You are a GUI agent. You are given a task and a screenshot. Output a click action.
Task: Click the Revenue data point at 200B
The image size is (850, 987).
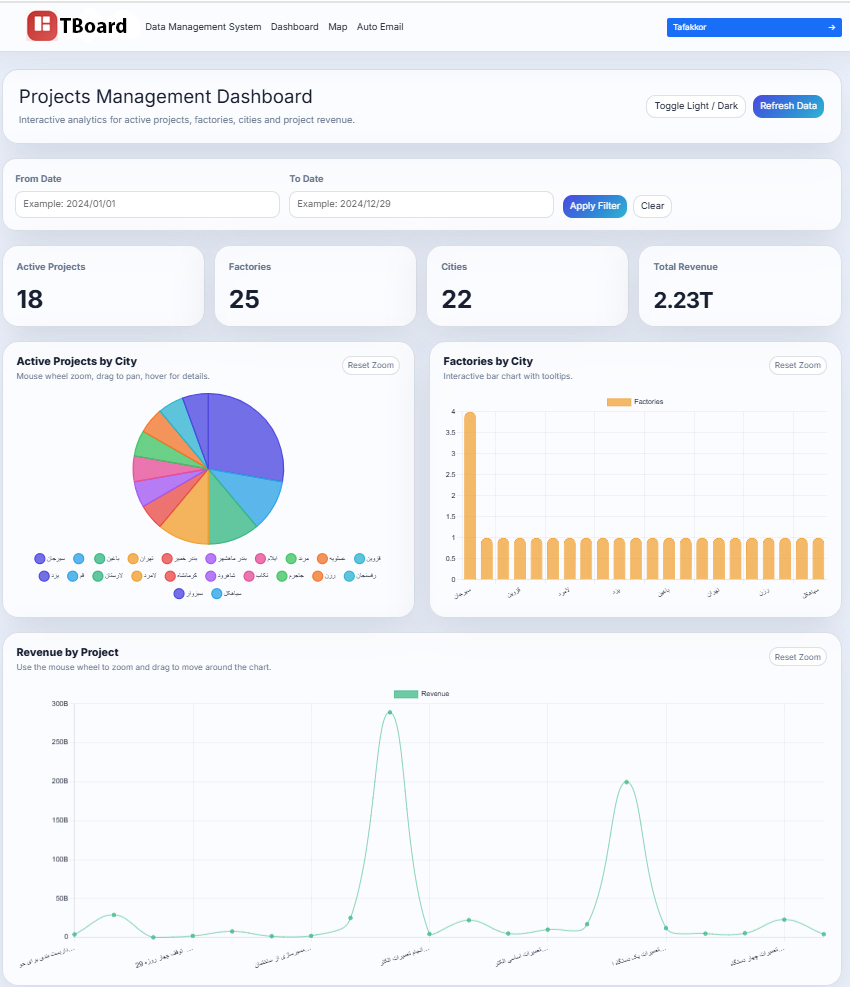[x=626, y=782]
